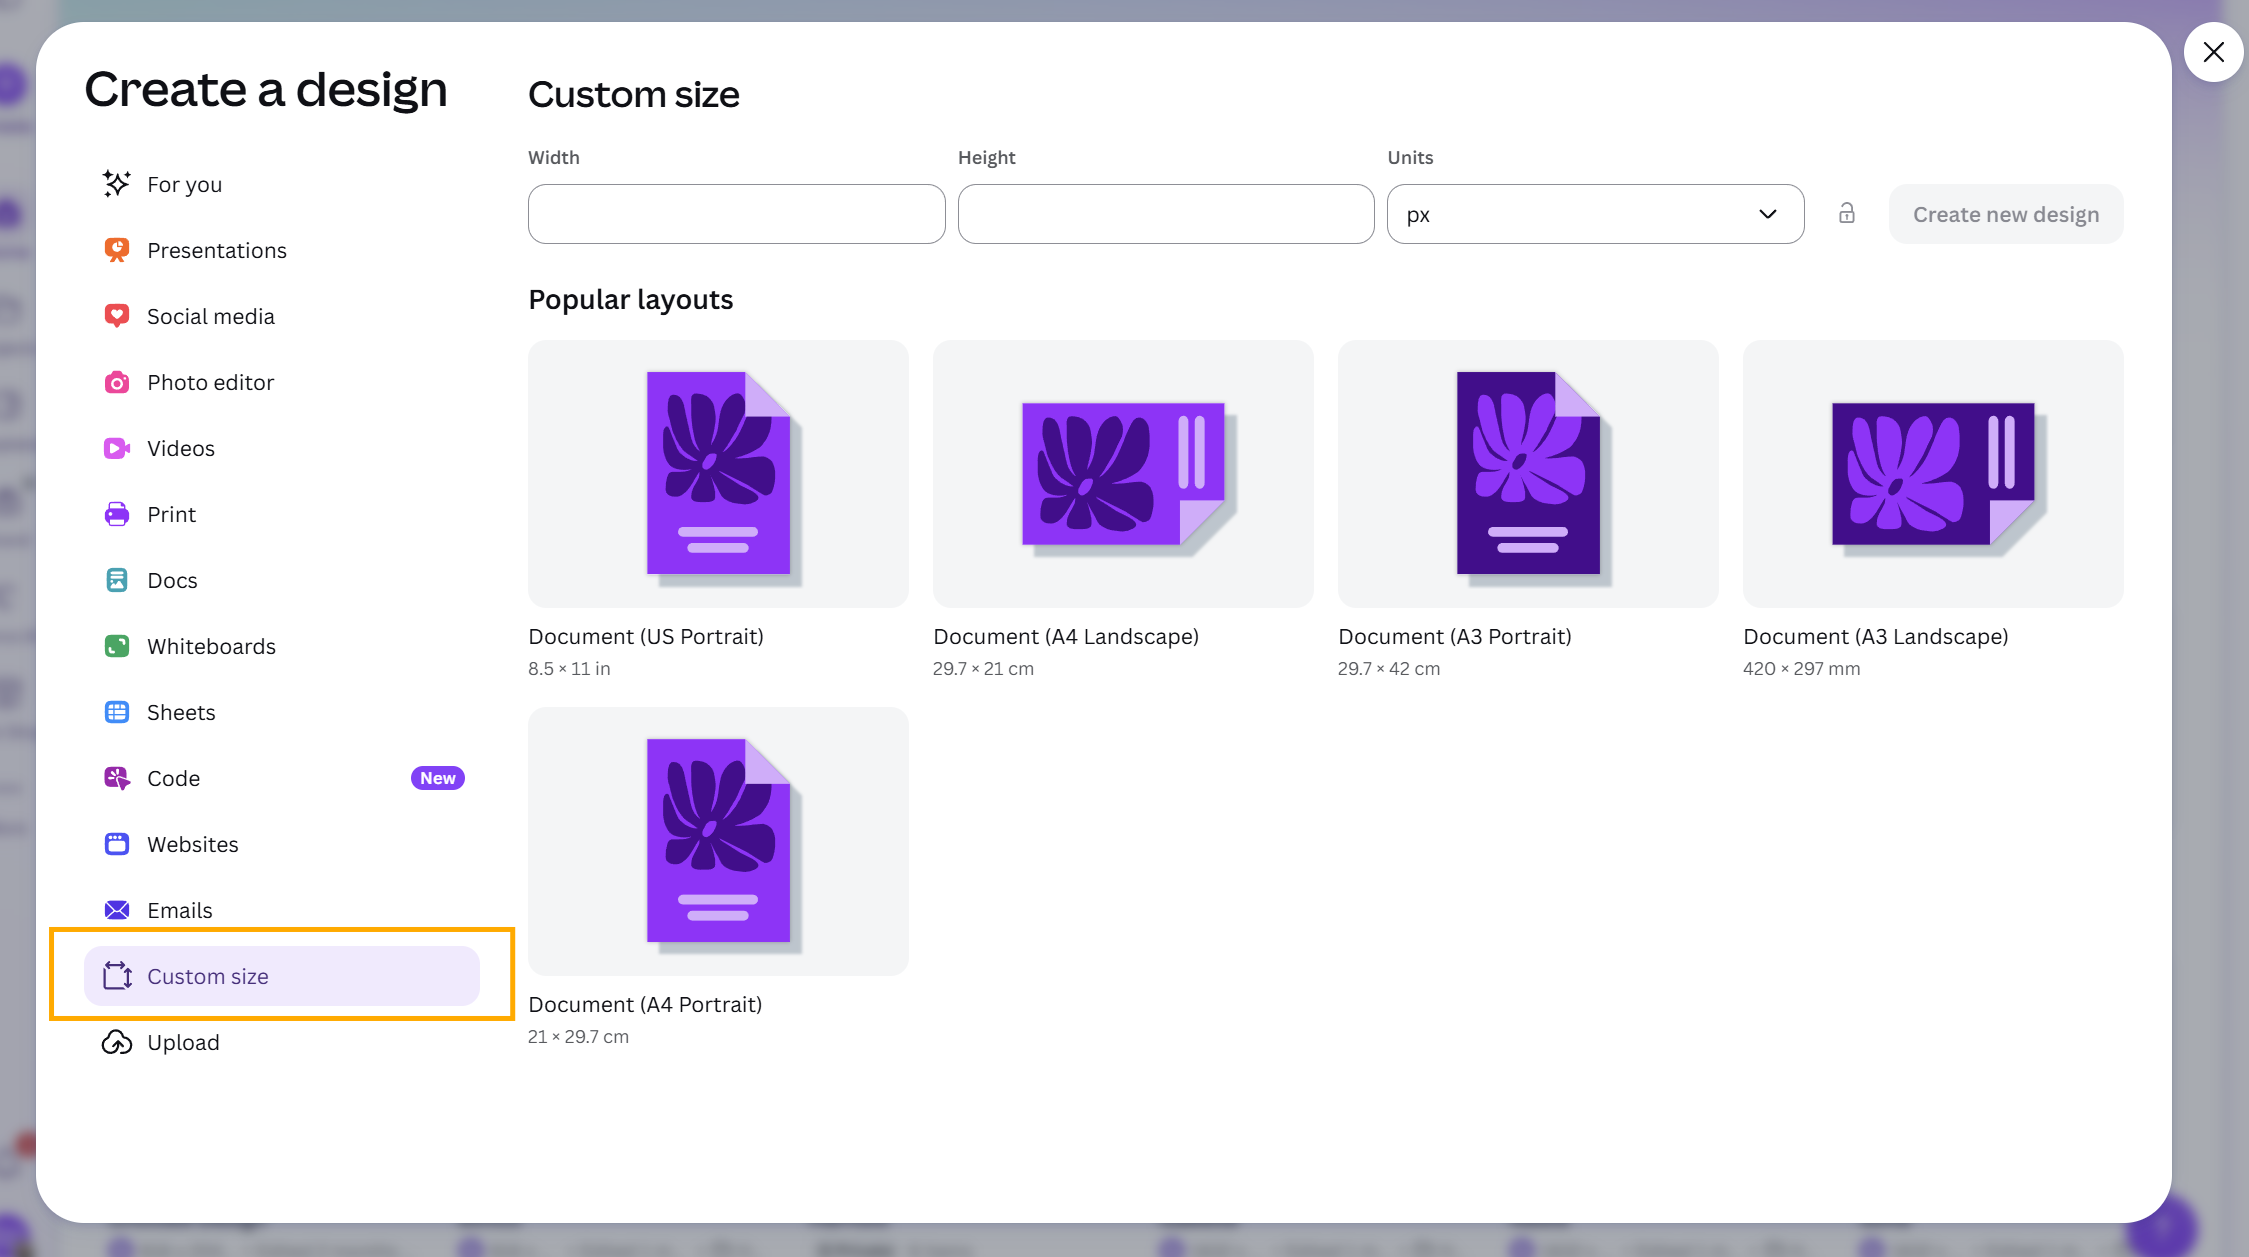Choose the Document (A4 Landscape) layout thumbnail
Image resolution: width=2249 pixels, height=1257 pixels.
tap(1123, 474)
